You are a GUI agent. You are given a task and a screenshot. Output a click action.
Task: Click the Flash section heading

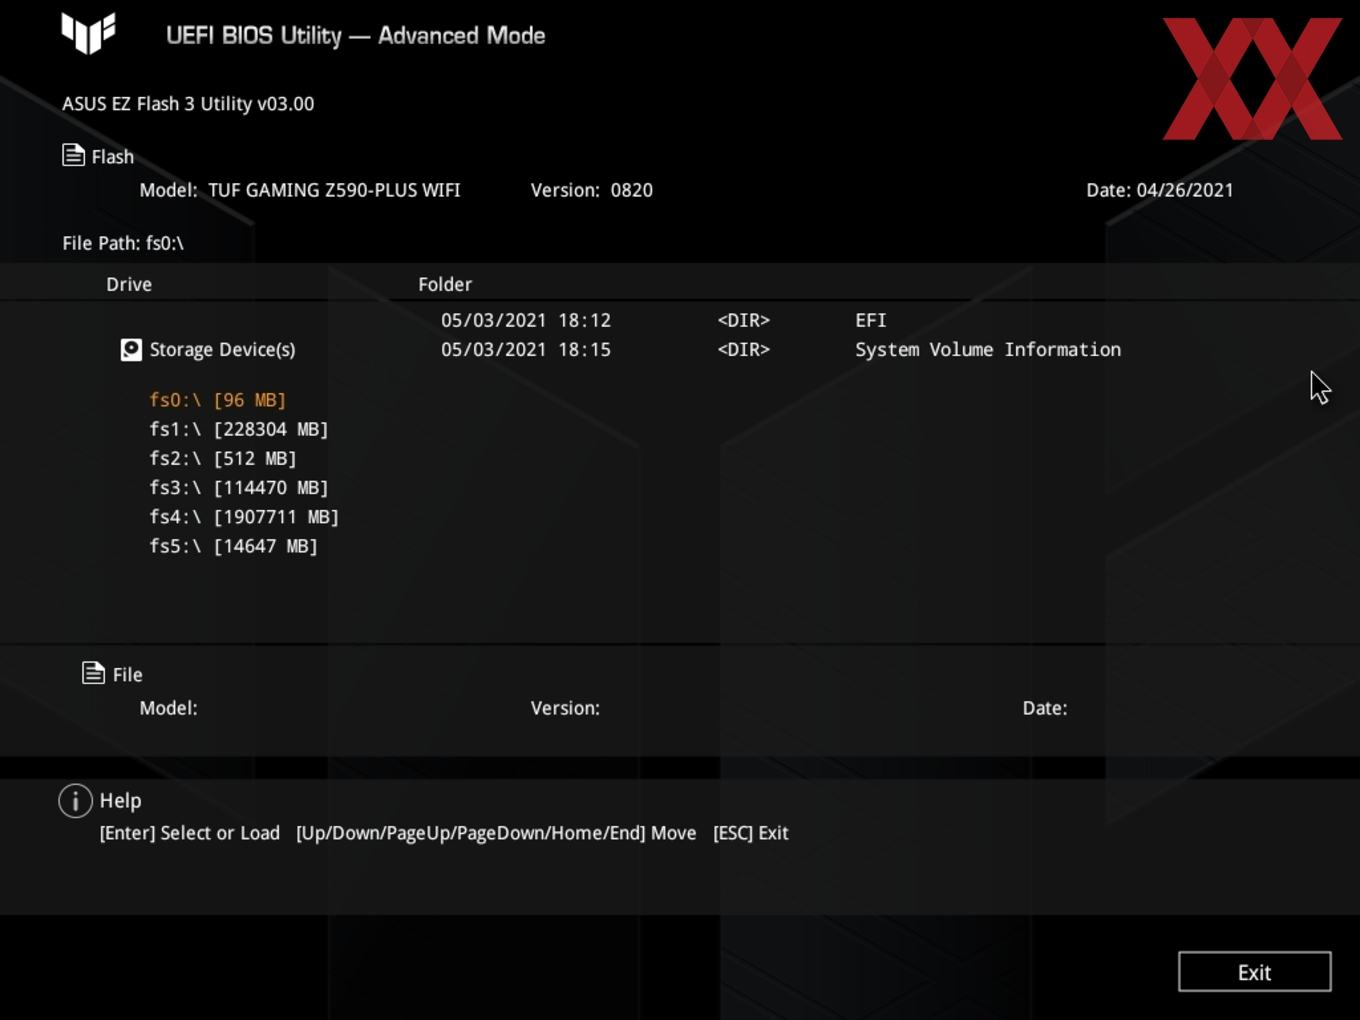[x=112, y=157]
